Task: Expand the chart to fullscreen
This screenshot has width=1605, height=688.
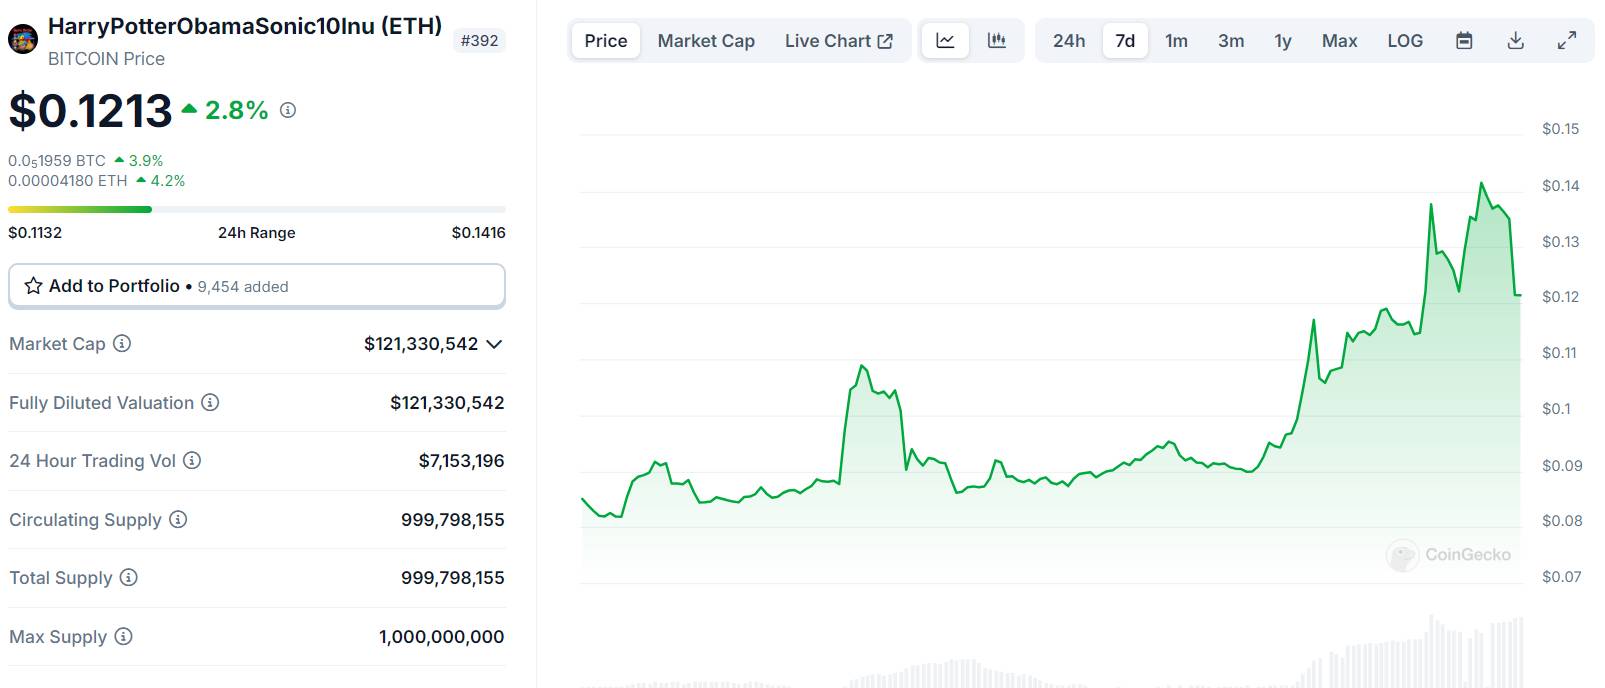Action: click(x=1567, y=41)
